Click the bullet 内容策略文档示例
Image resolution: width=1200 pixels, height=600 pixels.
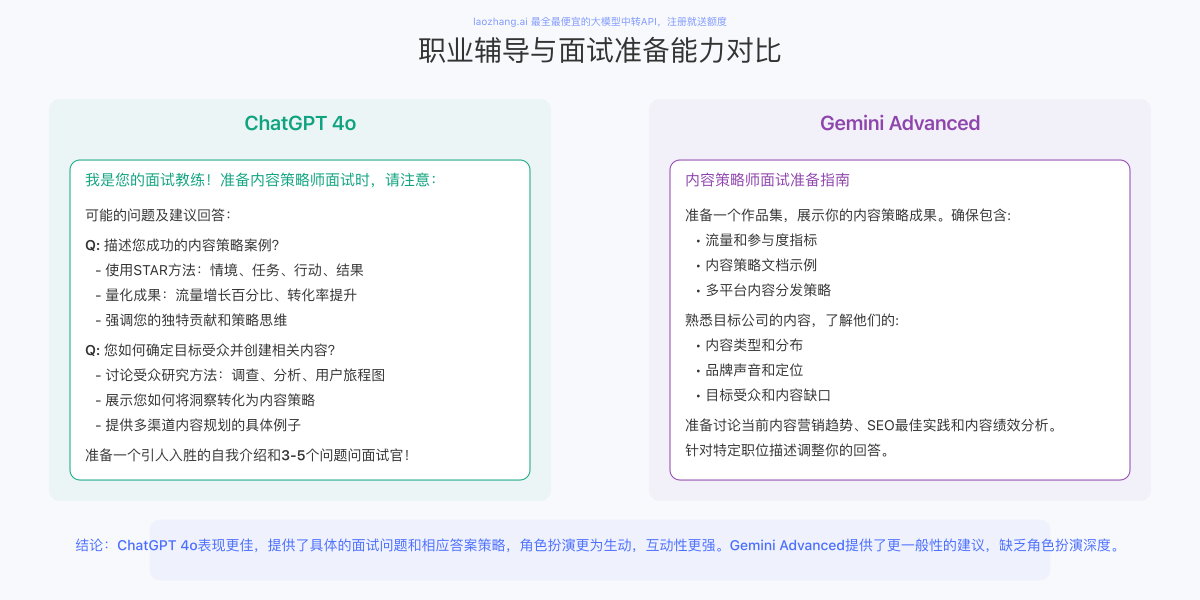(756, 265)
